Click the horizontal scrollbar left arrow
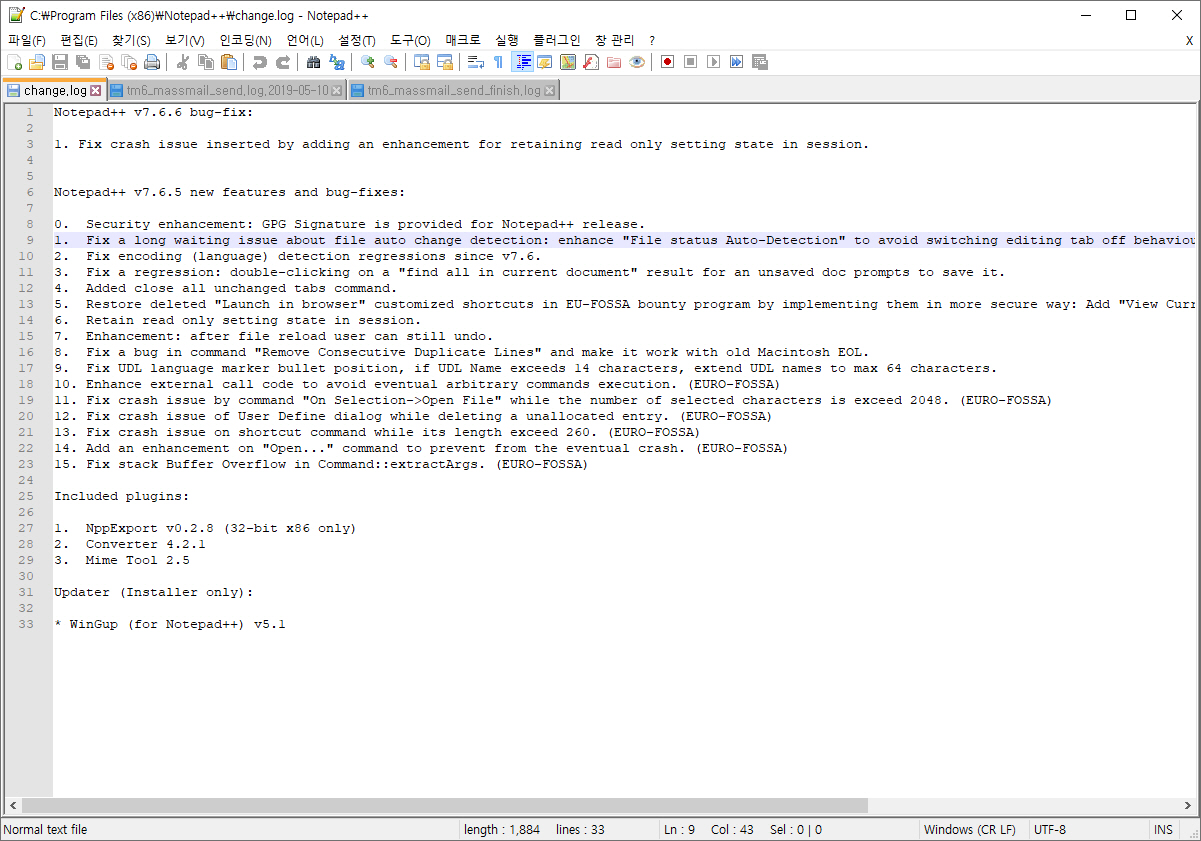Viewport: 1201px width, 841px height. coord(12,805)
